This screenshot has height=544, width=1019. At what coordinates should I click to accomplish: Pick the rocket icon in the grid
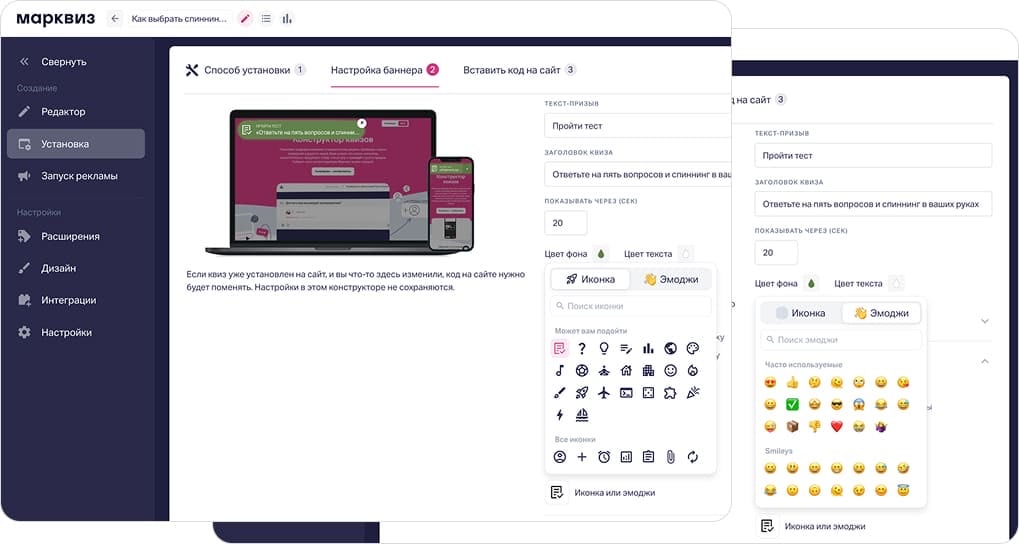tap(582, 393)
